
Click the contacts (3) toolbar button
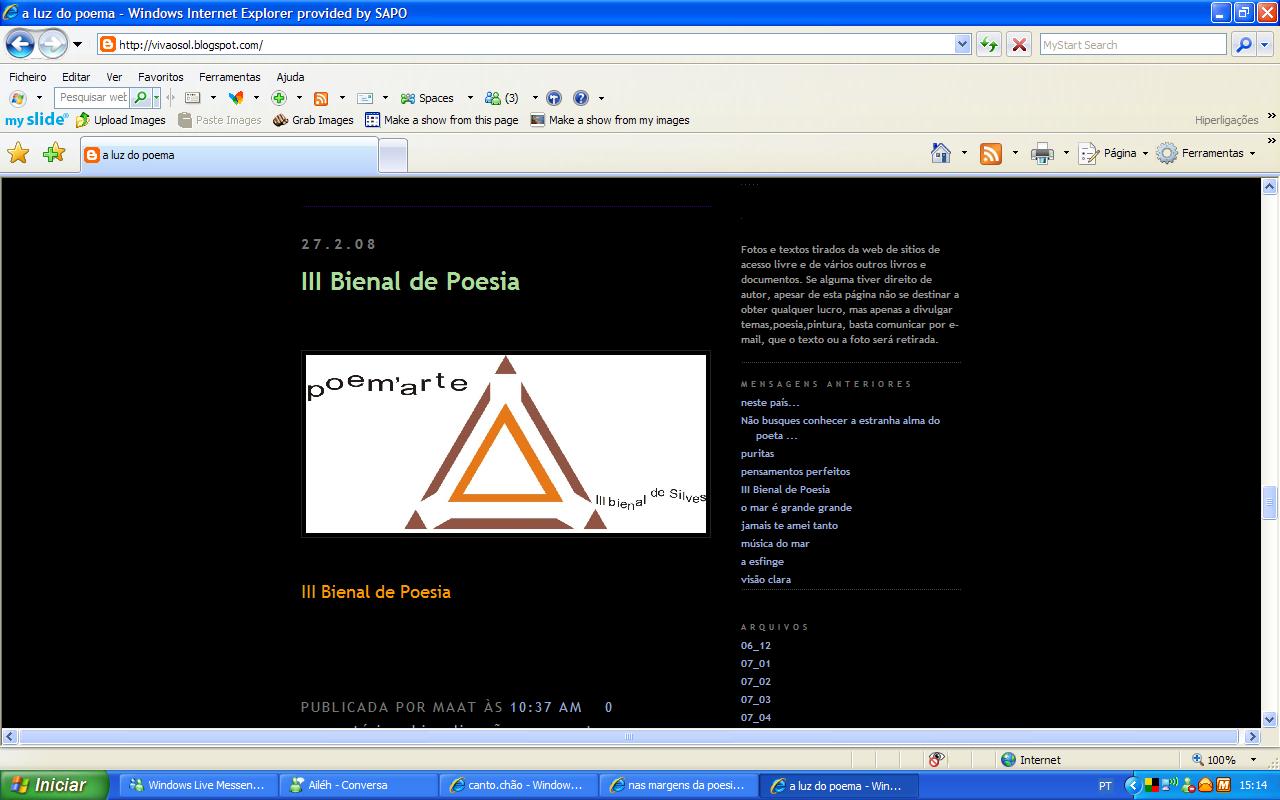coord(502,98)
